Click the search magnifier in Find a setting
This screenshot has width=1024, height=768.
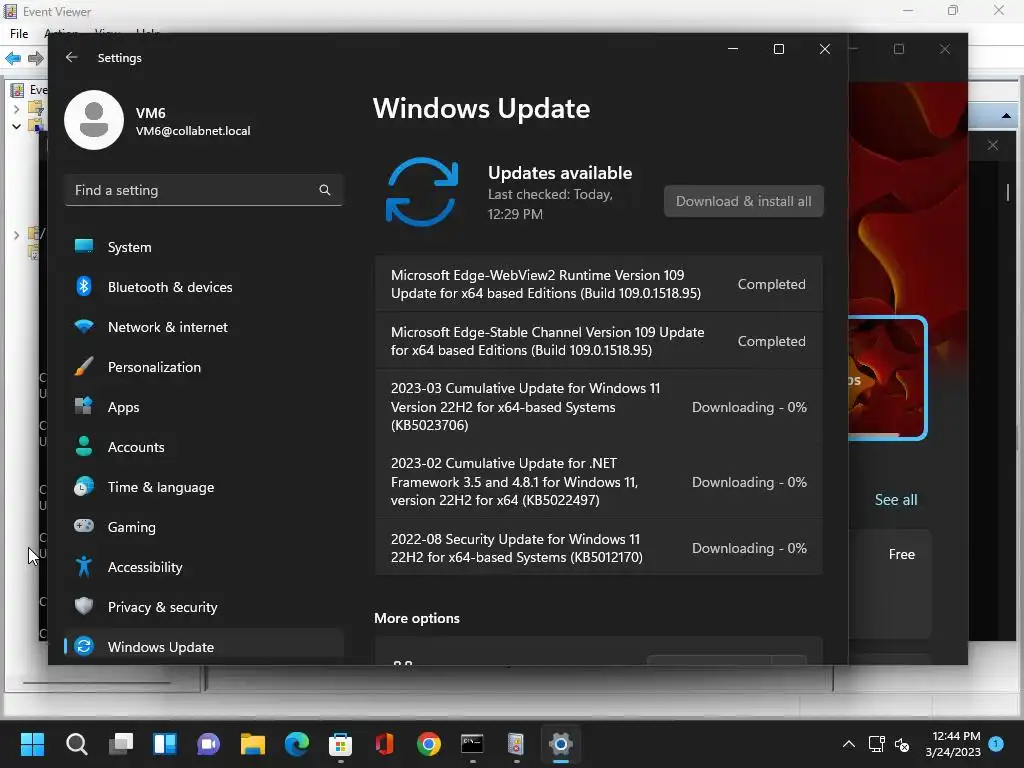pyautogui.click(x=325, y=190)
